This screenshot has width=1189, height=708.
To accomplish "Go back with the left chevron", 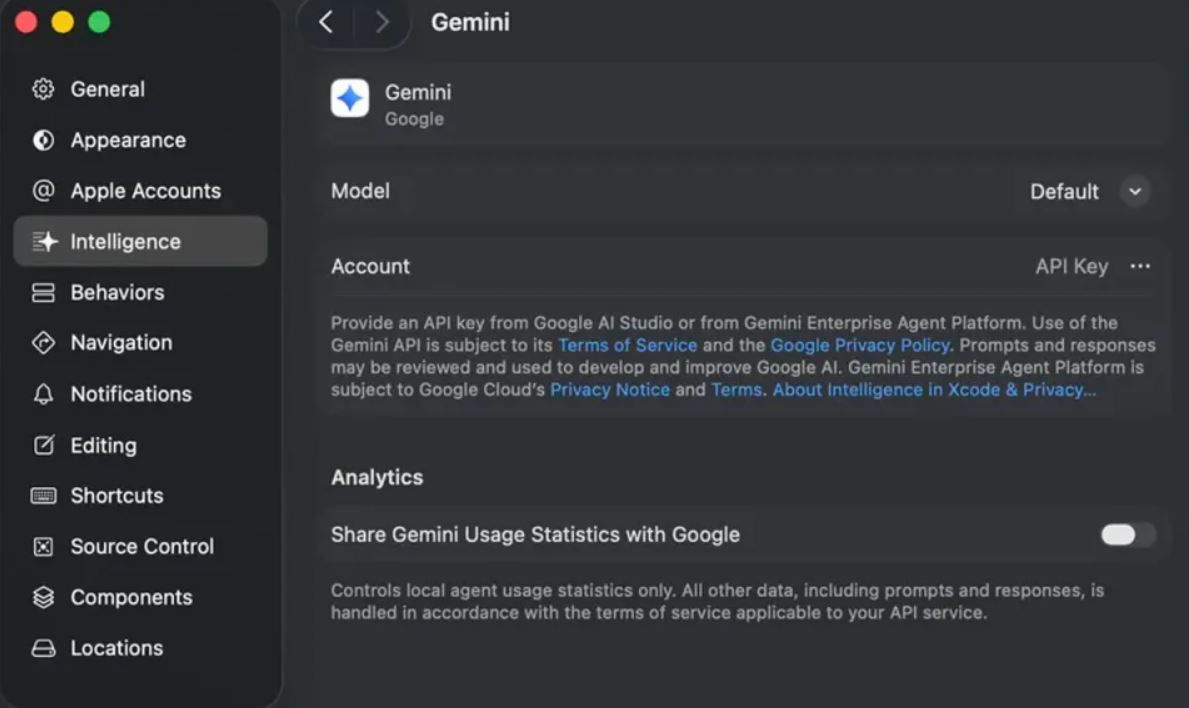I will [x=326, y=22].
